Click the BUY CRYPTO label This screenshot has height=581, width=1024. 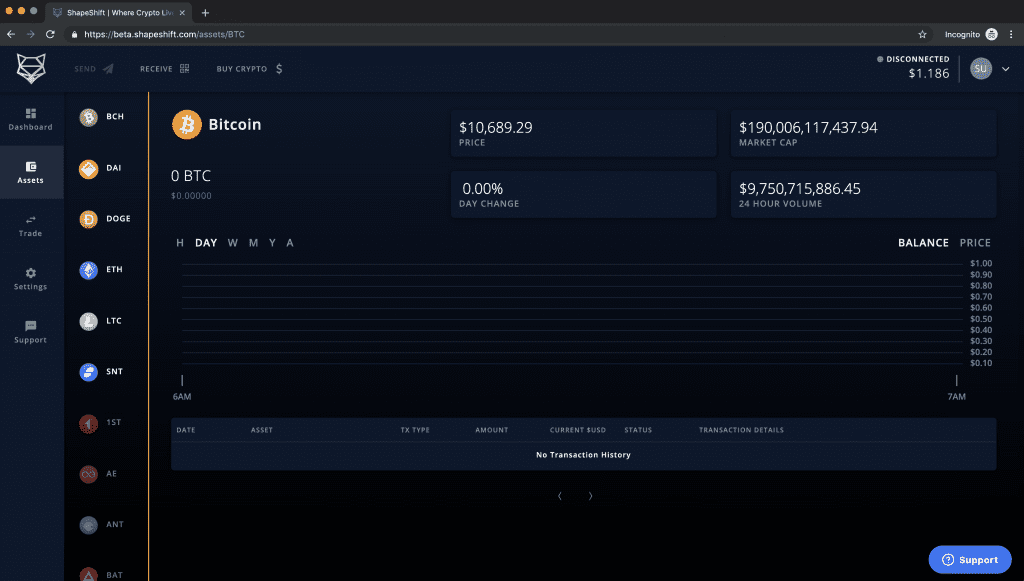pos(242,69)
